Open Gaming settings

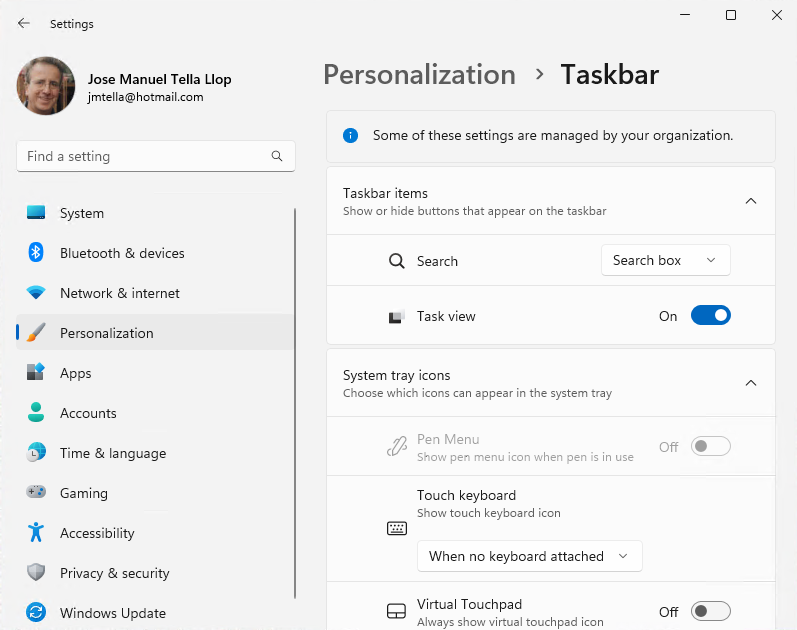(155, 493)
